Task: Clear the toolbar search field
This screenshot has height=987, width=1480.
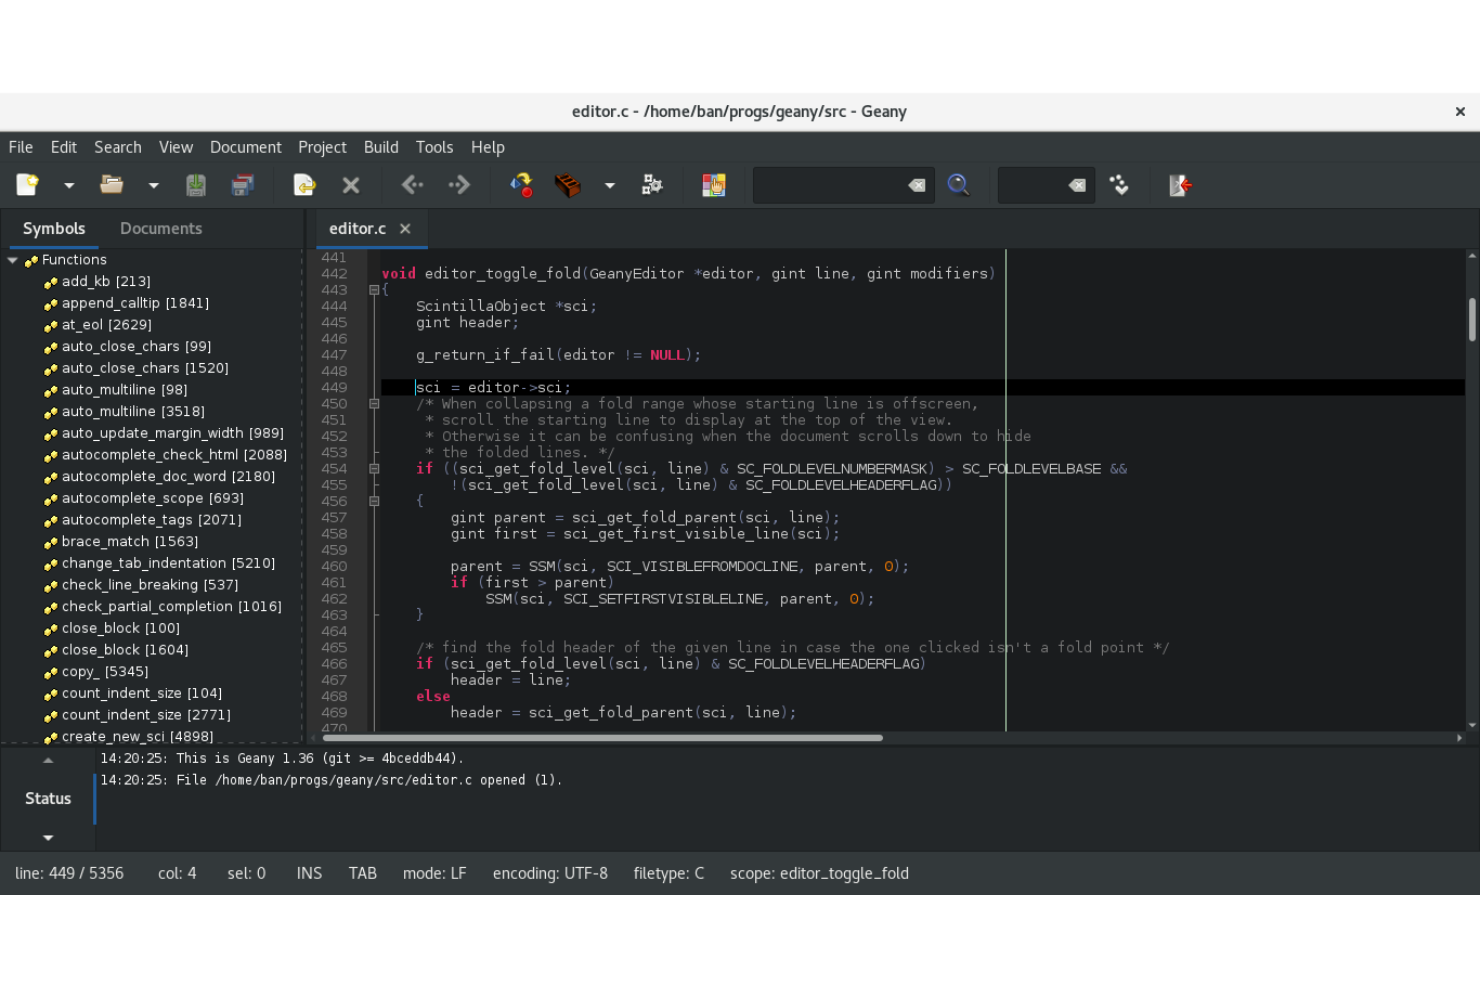Action: (917, 185)
